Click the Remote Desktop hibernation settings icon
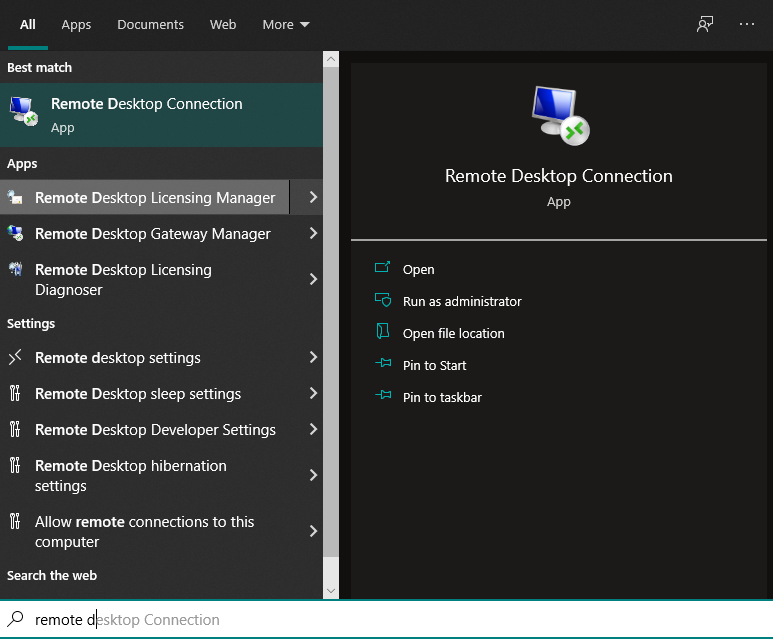This screenshot has width=773, height=639. click(15, 465)
